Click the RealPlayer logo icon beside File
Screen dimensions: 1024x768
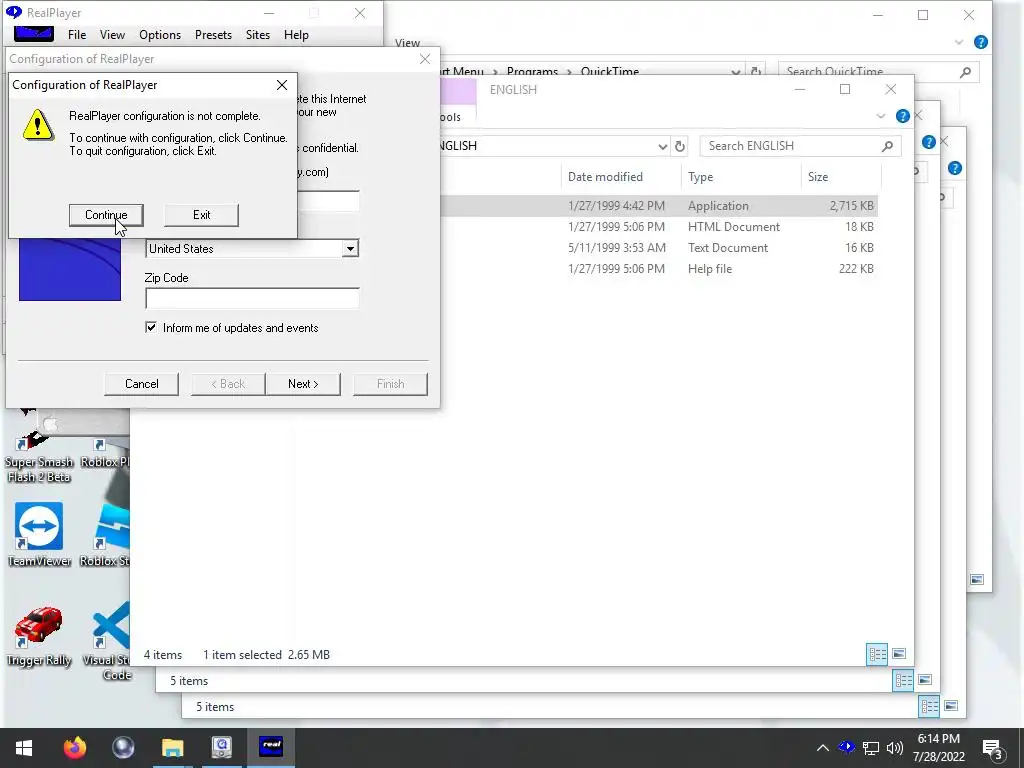pyautogui.click(x=34, y=34)
